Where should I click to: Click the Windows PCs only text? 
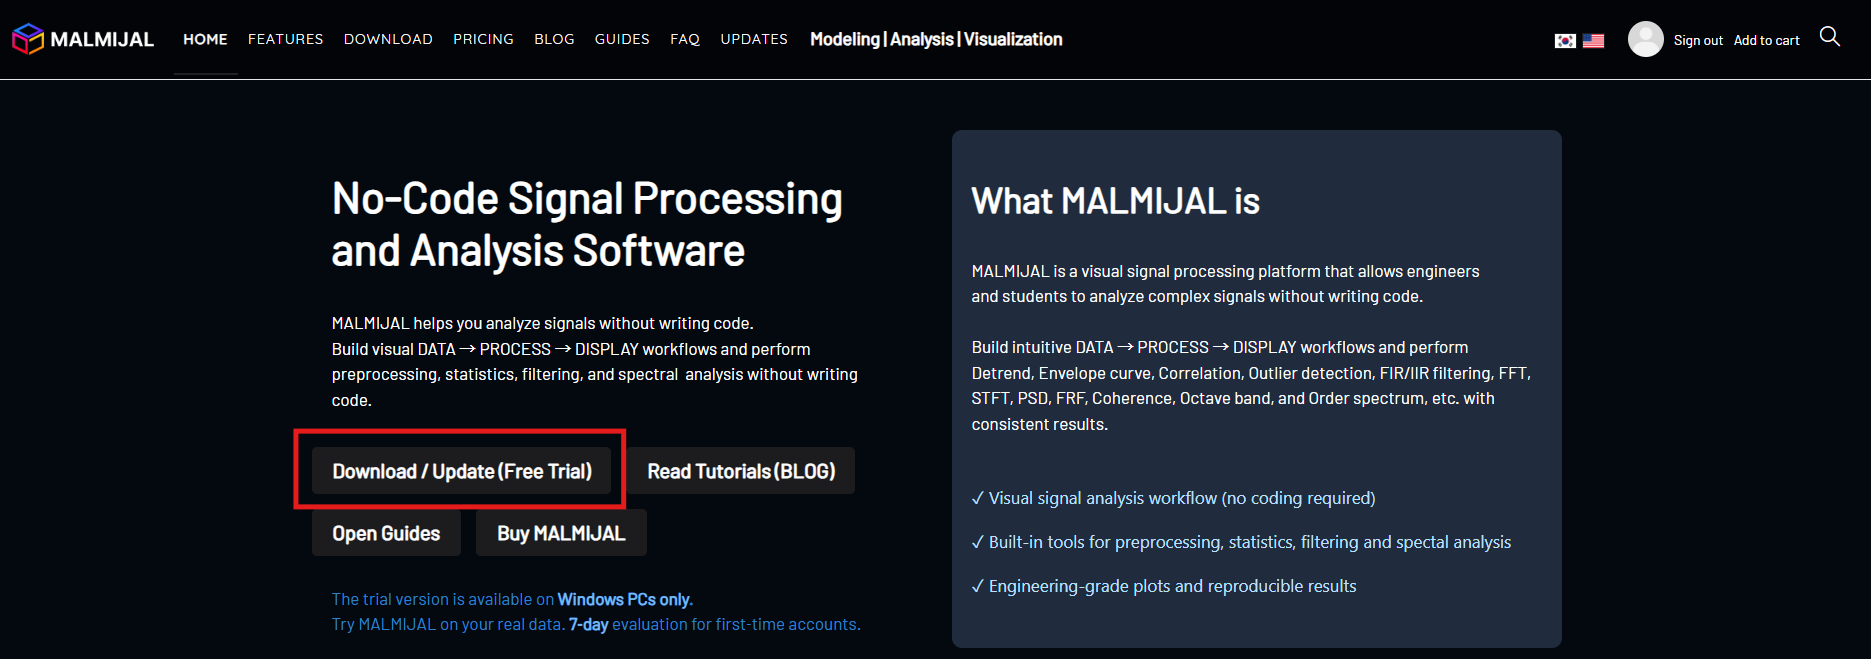point(623,599)
